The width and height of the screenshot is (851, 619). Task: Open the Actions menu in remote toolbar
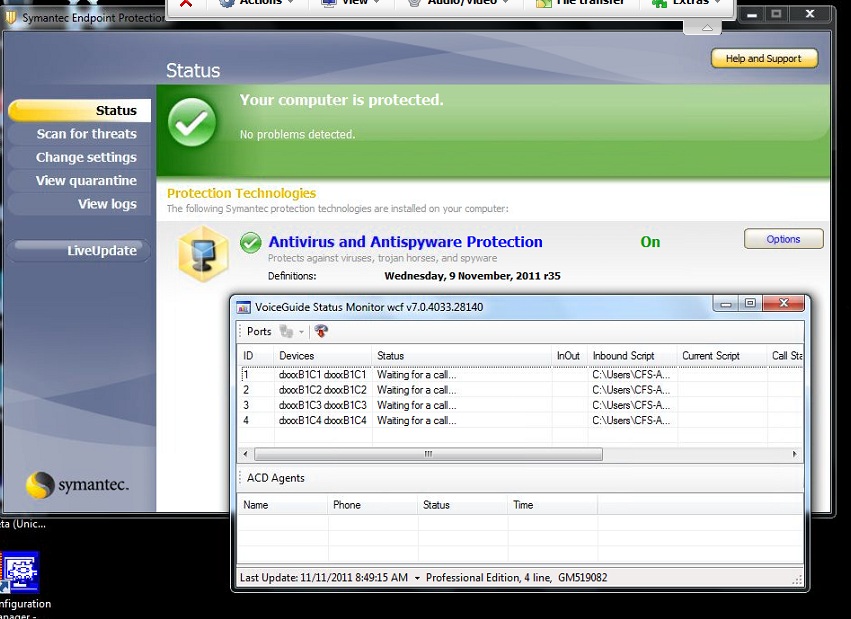tap(256, 3)
